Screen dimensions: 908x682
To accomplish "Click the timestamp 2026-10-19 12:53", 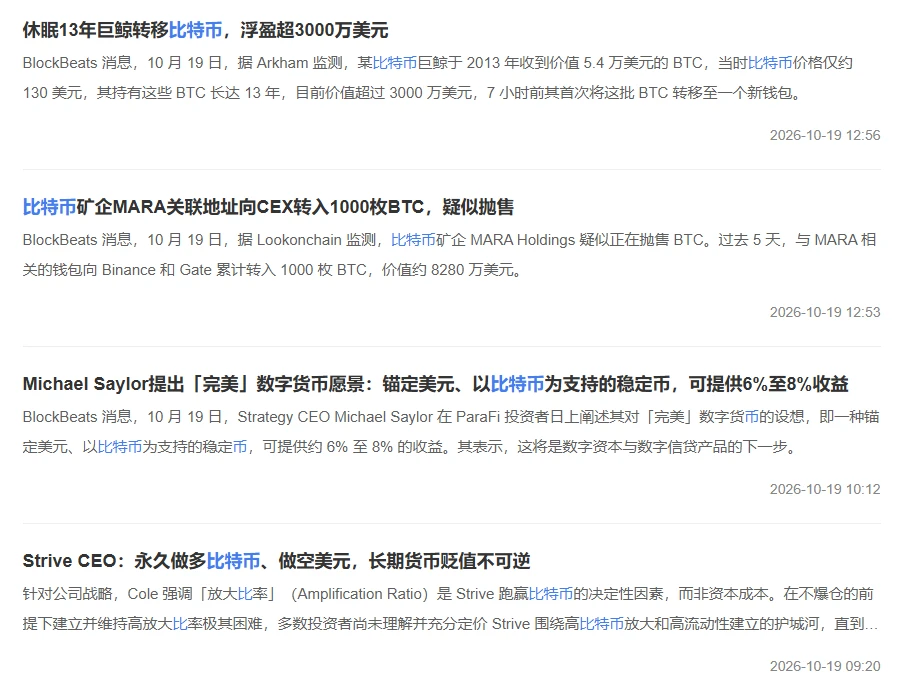I will [x=825, y=313].
